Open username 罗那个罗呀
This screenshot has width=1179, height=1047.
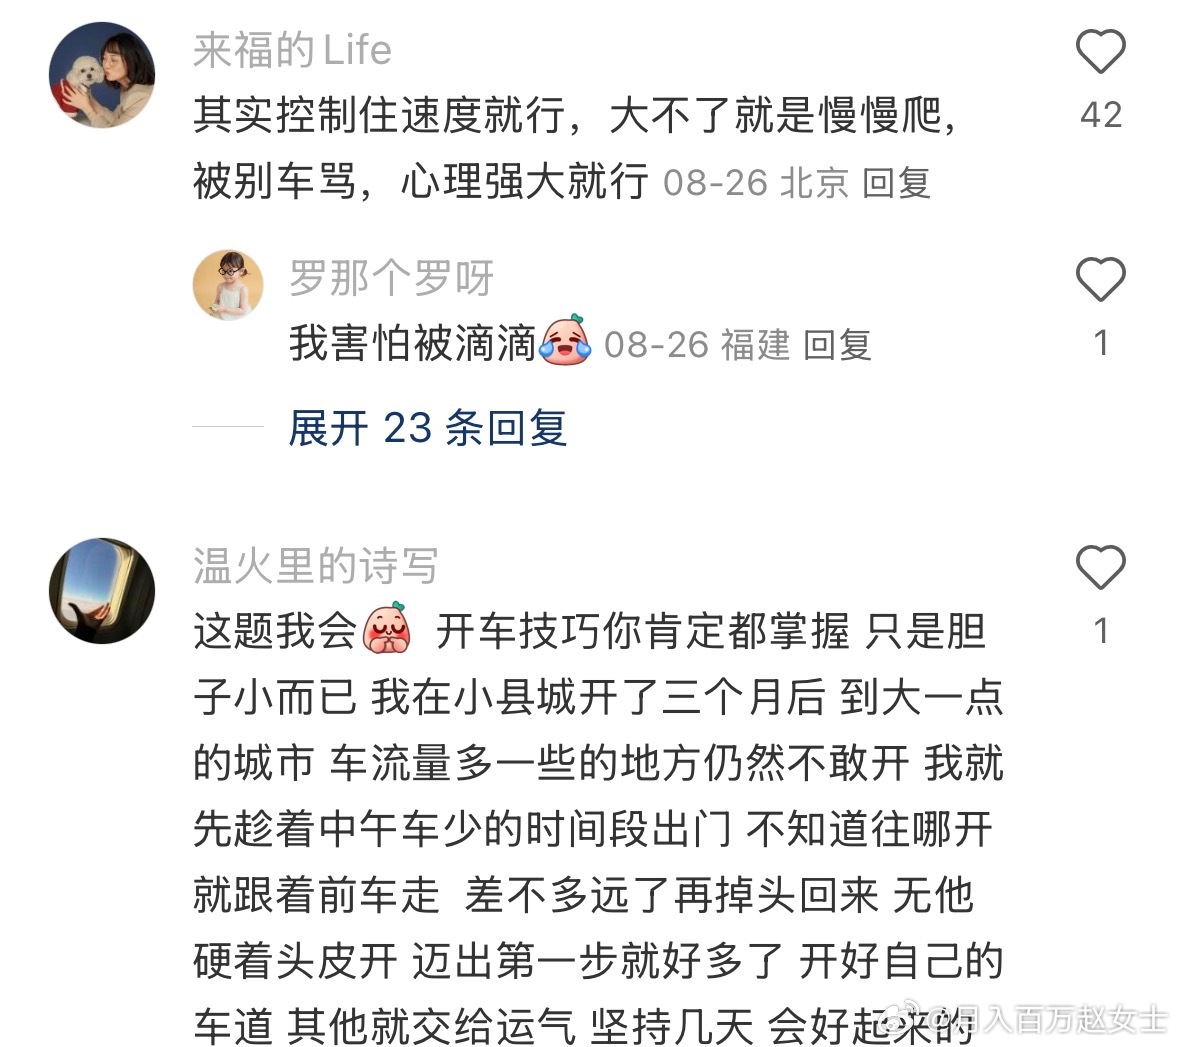click(391, 278)
